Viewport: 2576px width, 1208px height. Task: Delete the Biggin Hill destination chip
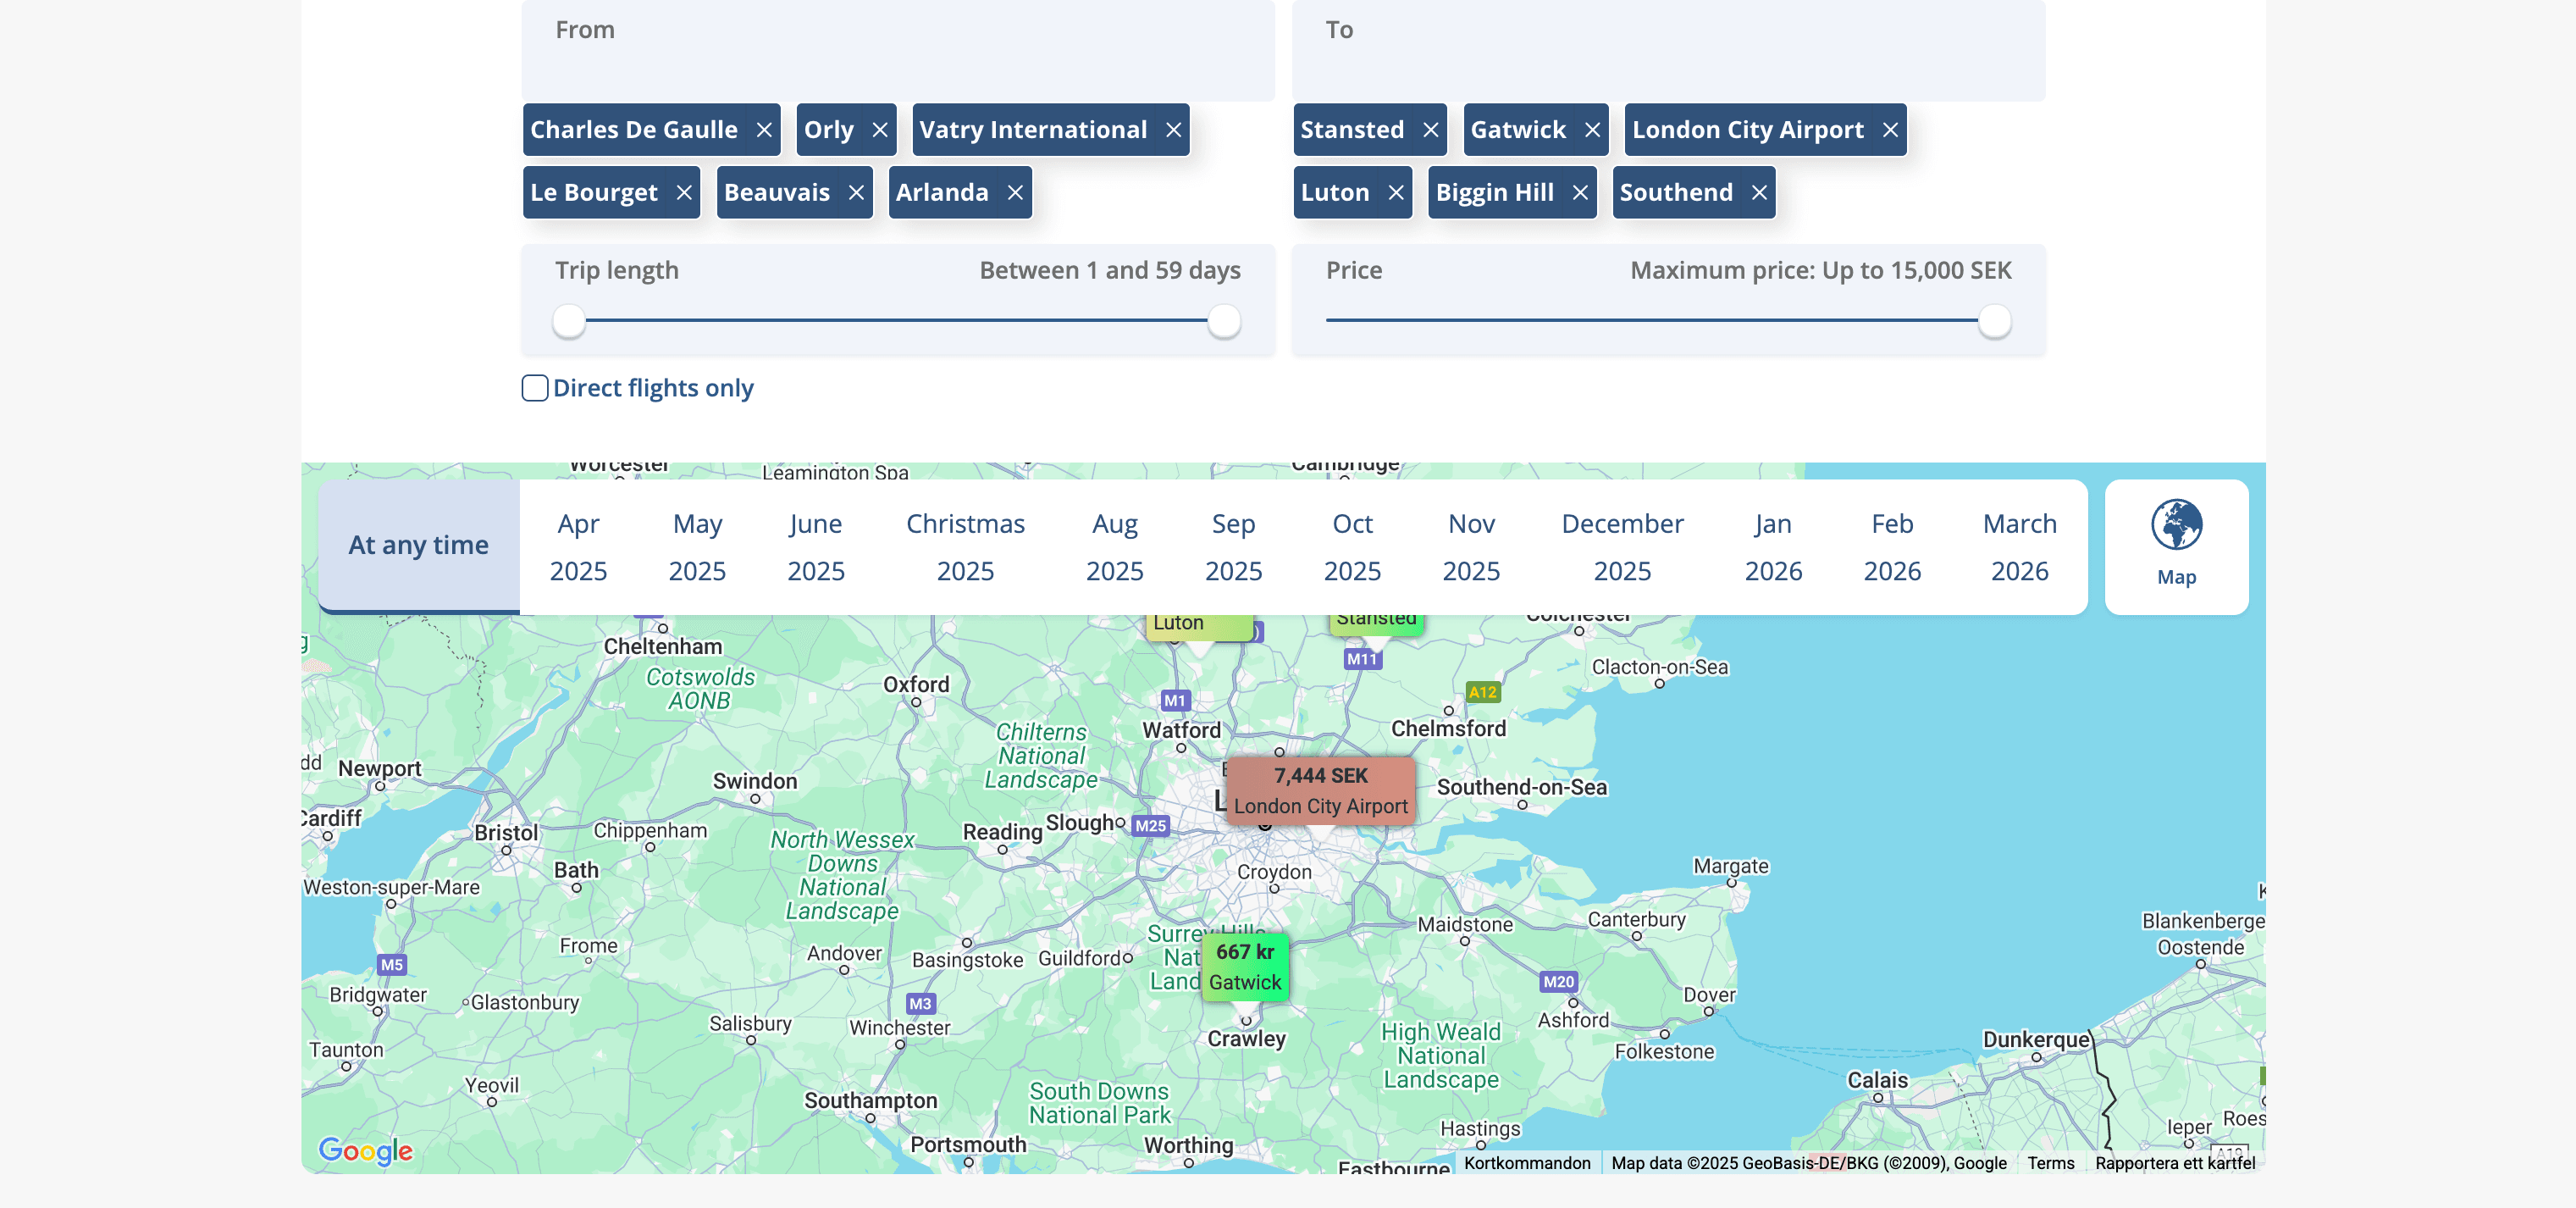point(1580,193)
